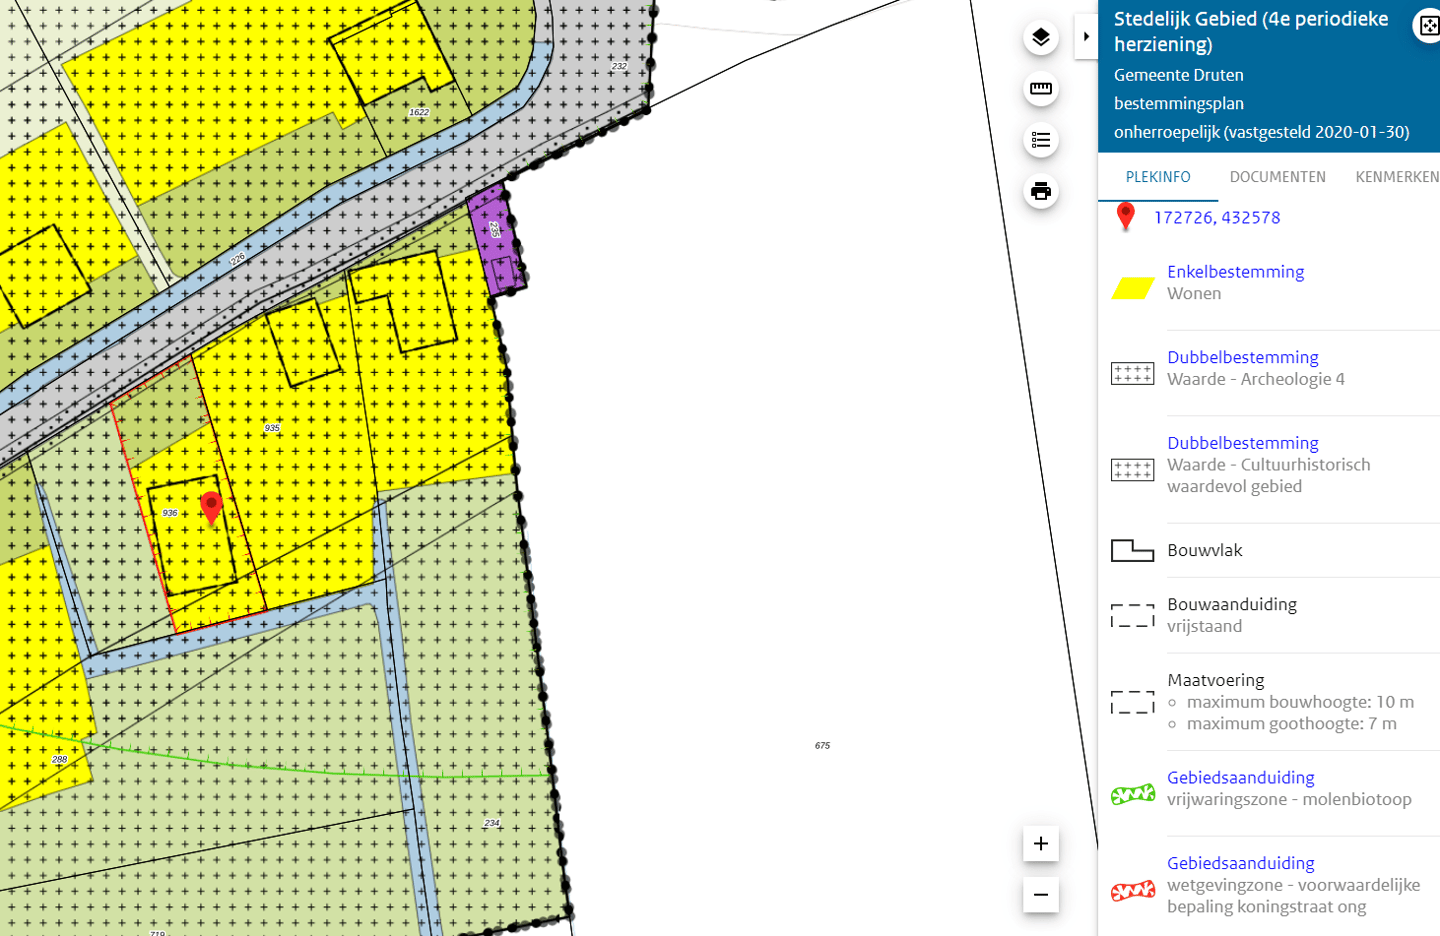Open the legend list button
Viewport: 1440px width, 936px height.
coord(1041,140)
